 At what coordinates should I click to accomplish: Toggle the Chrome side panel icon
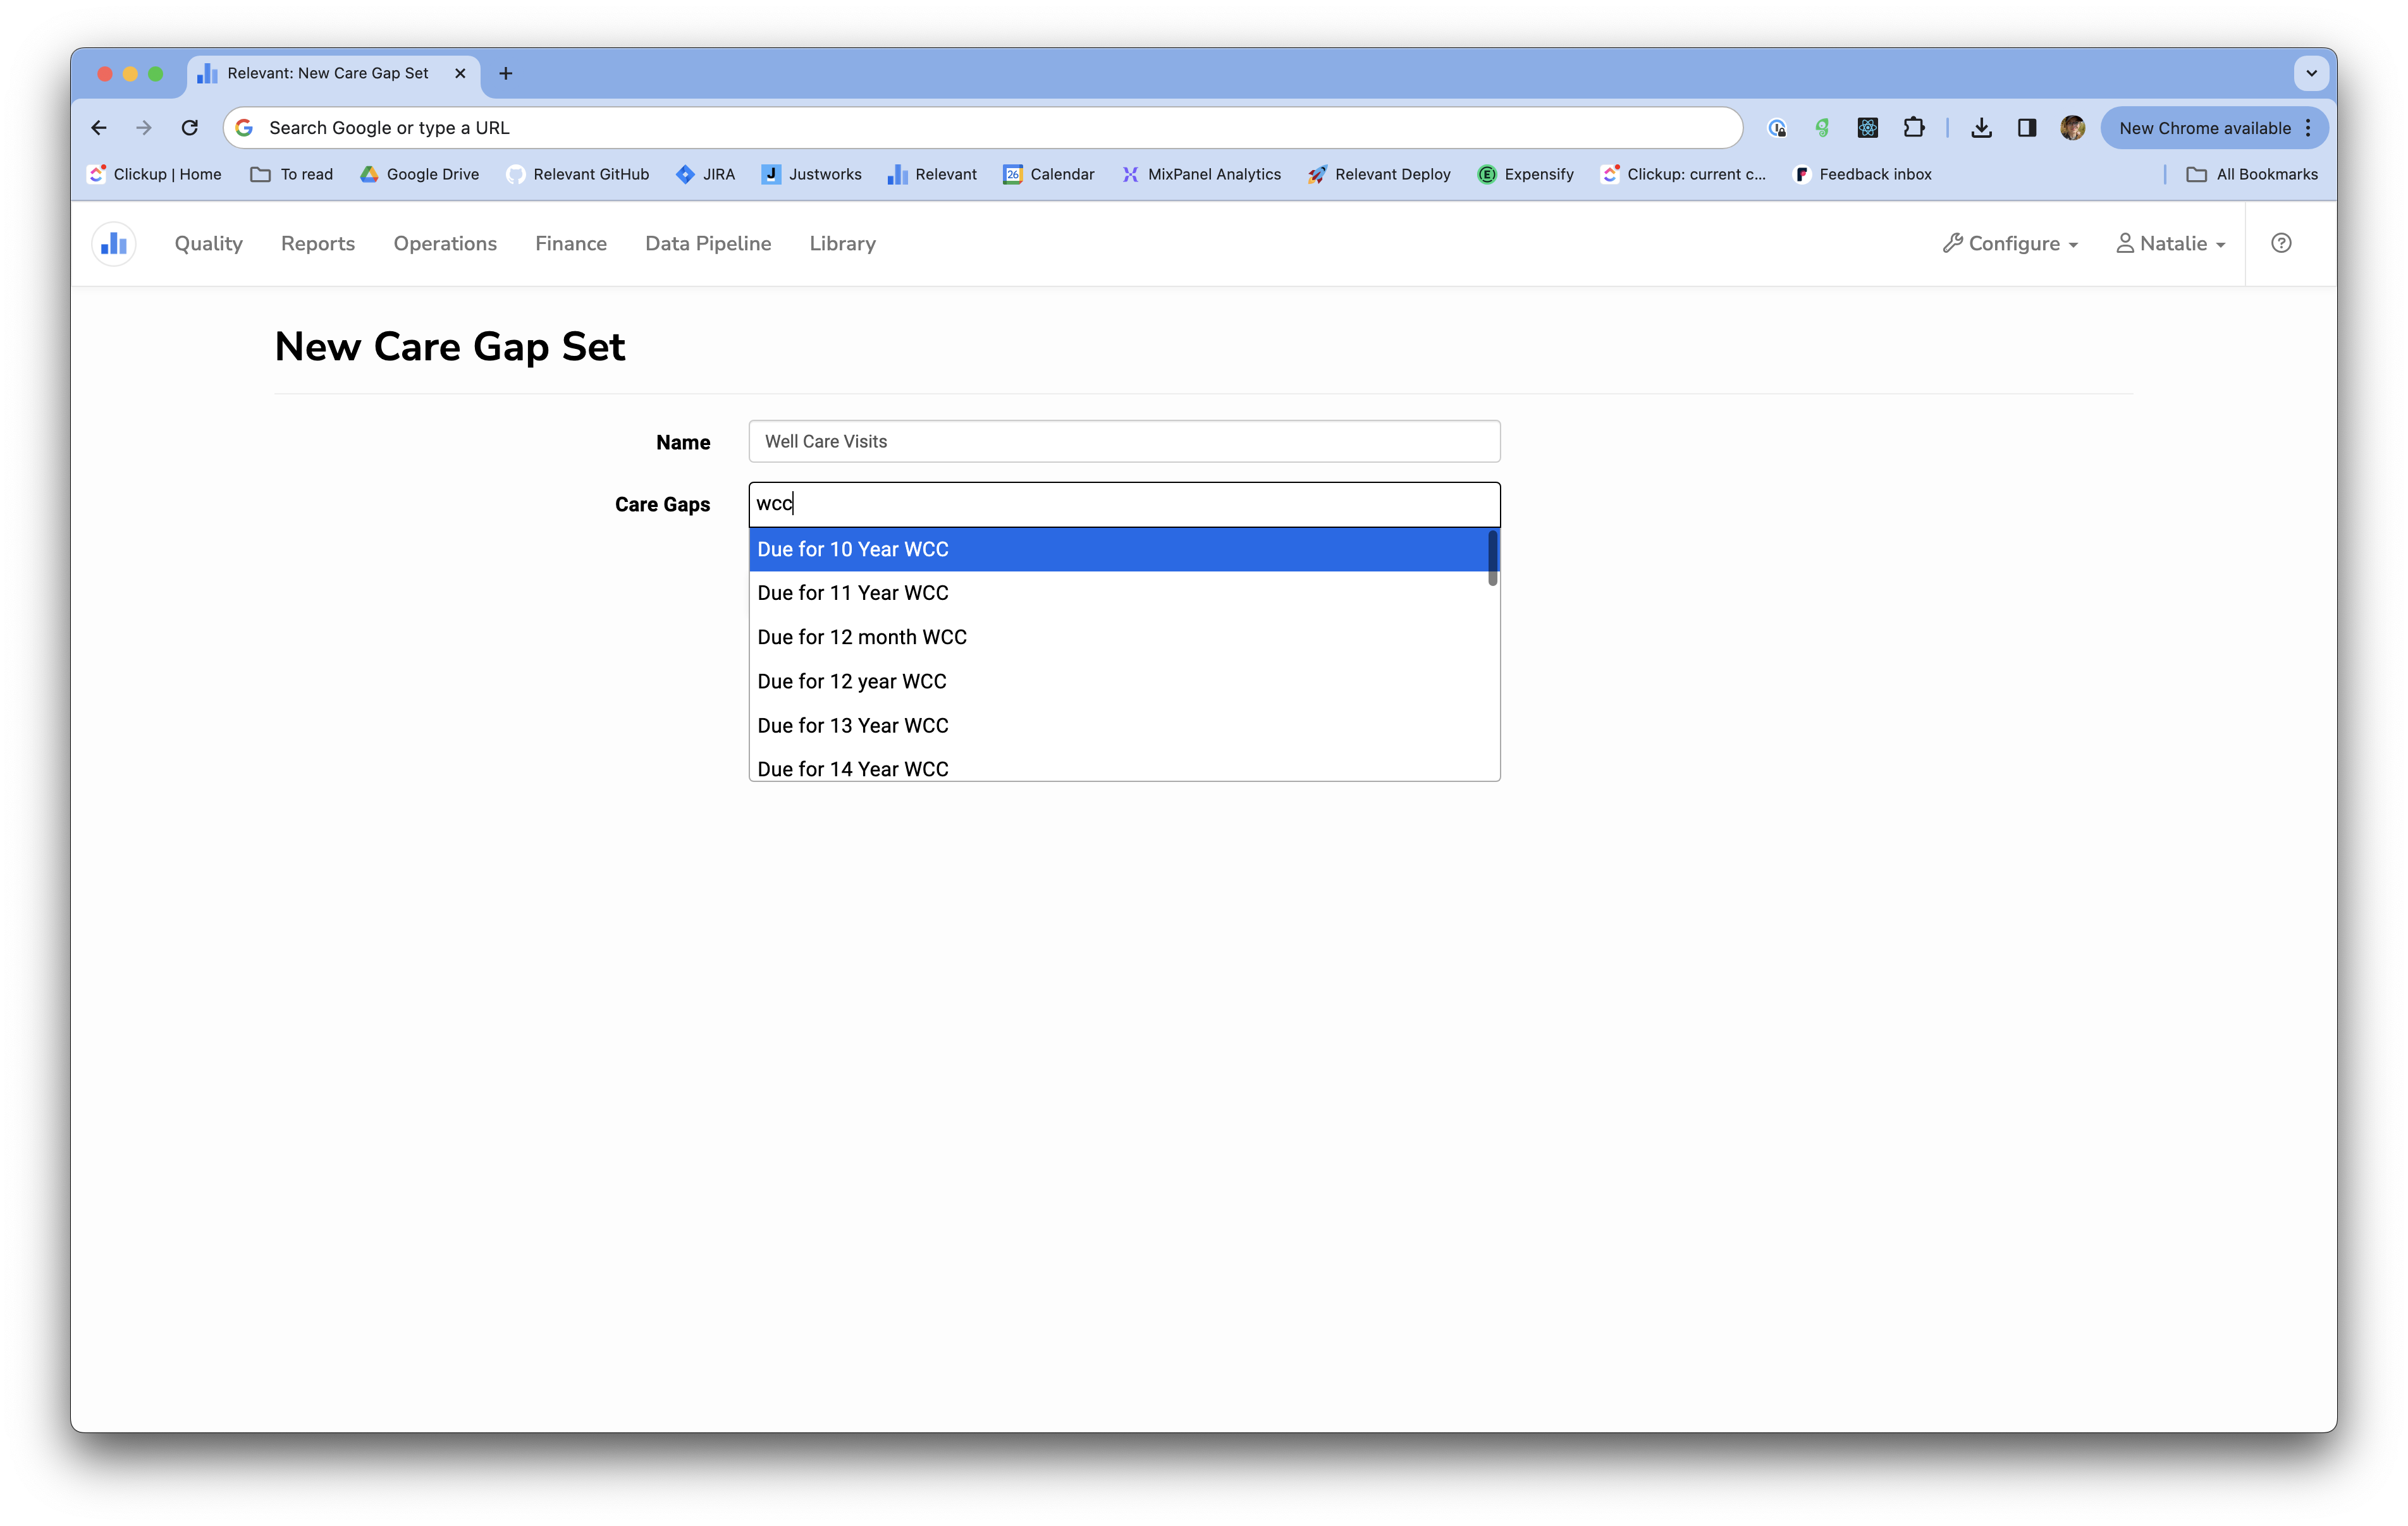2026,128
